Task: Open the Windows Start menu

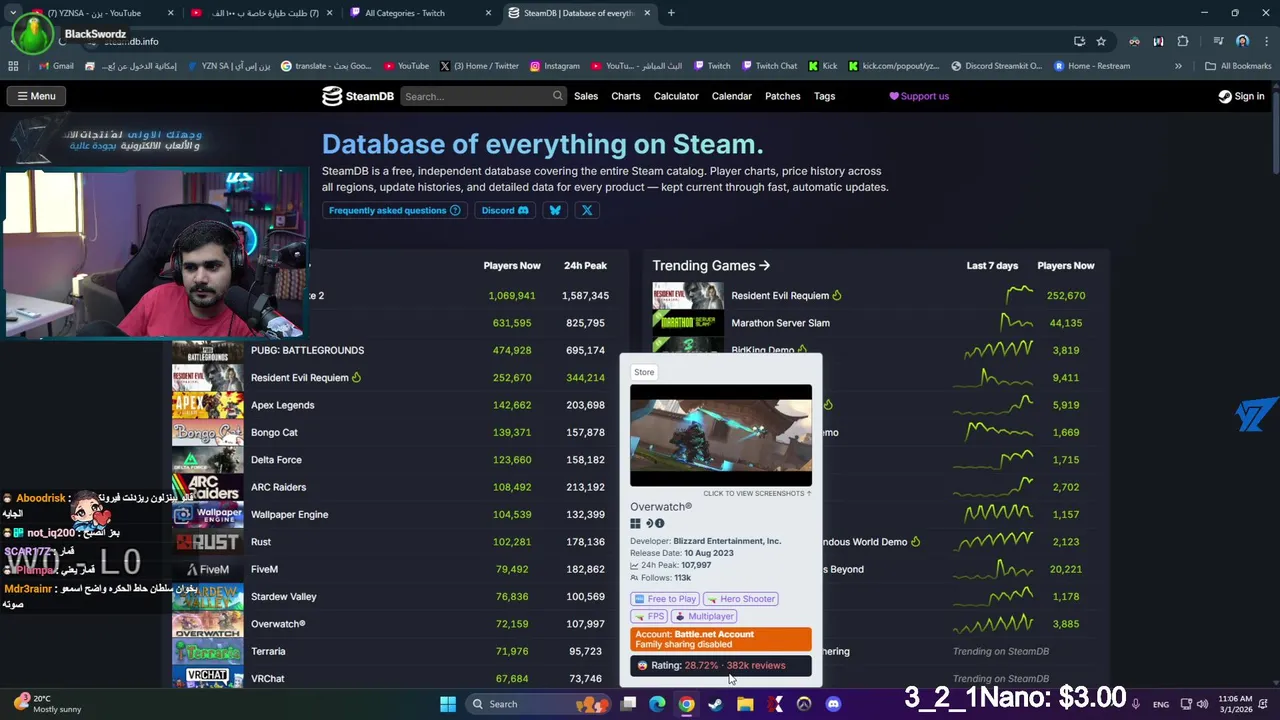Action: click(x=448, y=704)
